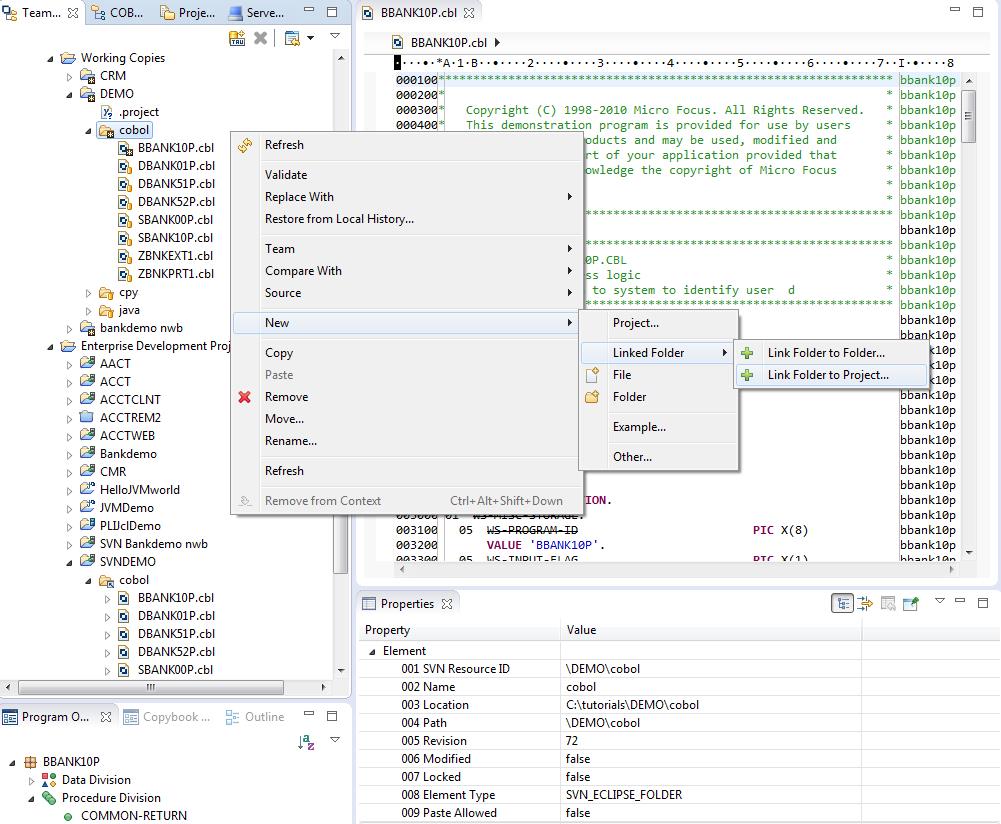
Task: Click the SVNDEMO project icon
Action: (87, 562)
